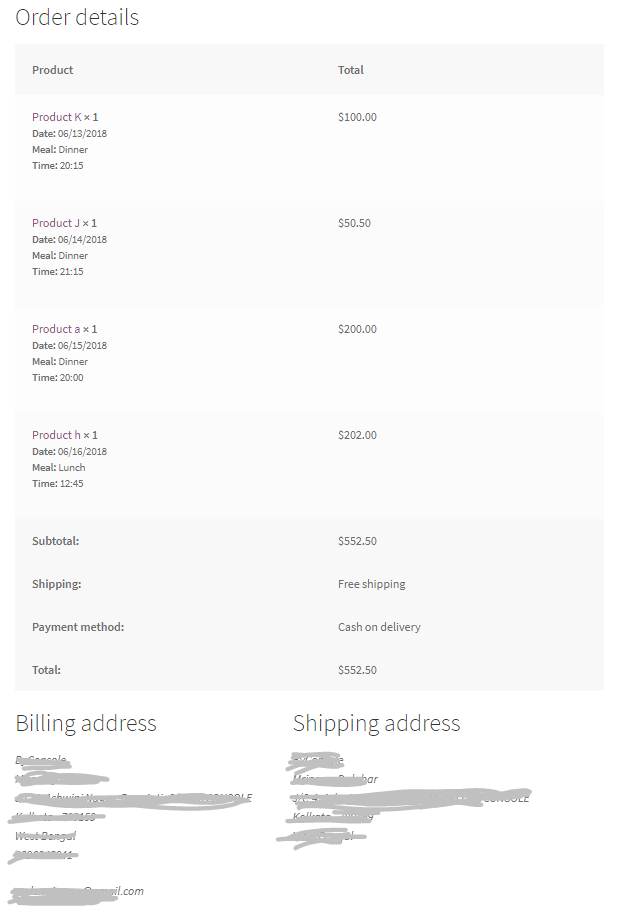Click the date 06/13/2018 under Product K
Viewport: 623px width, 922px height.
[x=82, y=133]
